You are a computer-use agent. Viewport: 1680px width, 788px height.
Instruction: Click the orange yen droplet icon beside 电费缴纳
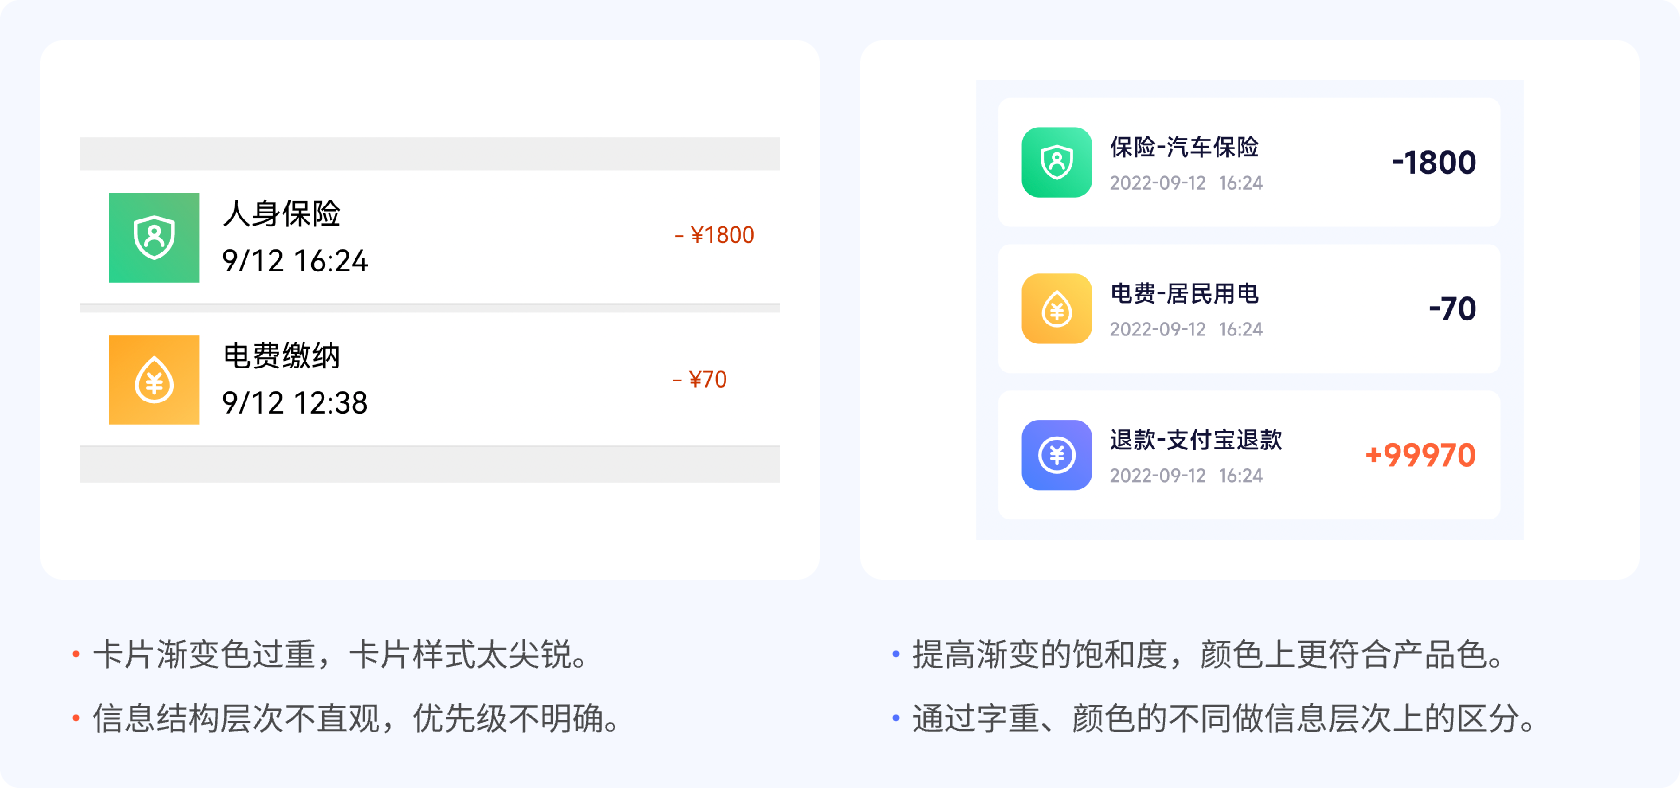coord(154,380)
